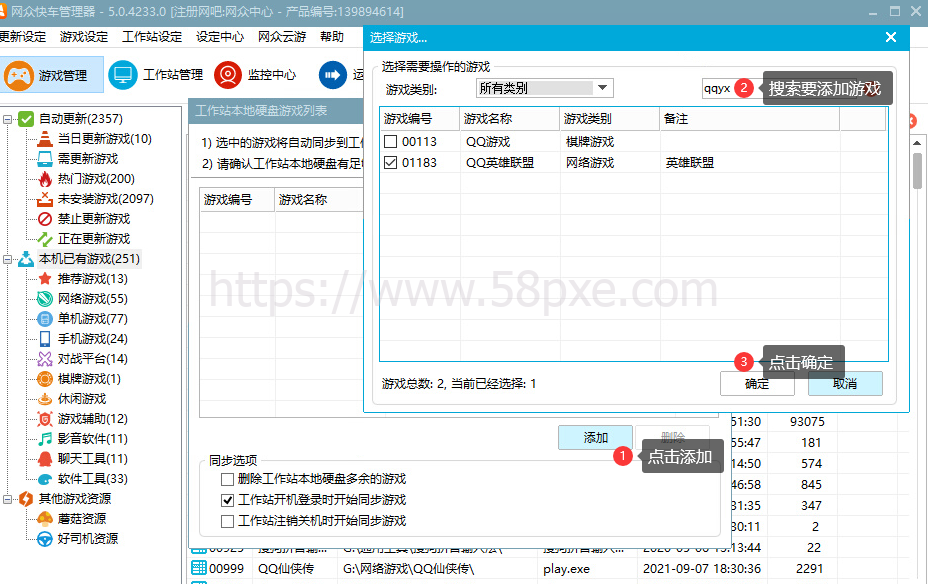Open the 游戏管理 toolbar icon
928x584 pixels.
(19, 76)
